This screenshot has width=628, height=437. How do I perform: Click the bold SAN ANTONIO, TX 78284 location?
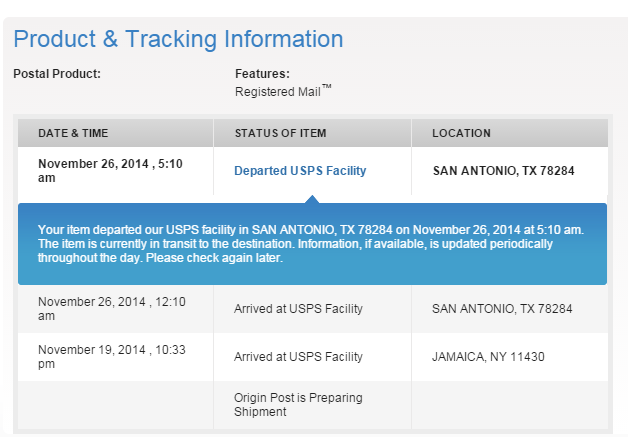pos(503,171)
